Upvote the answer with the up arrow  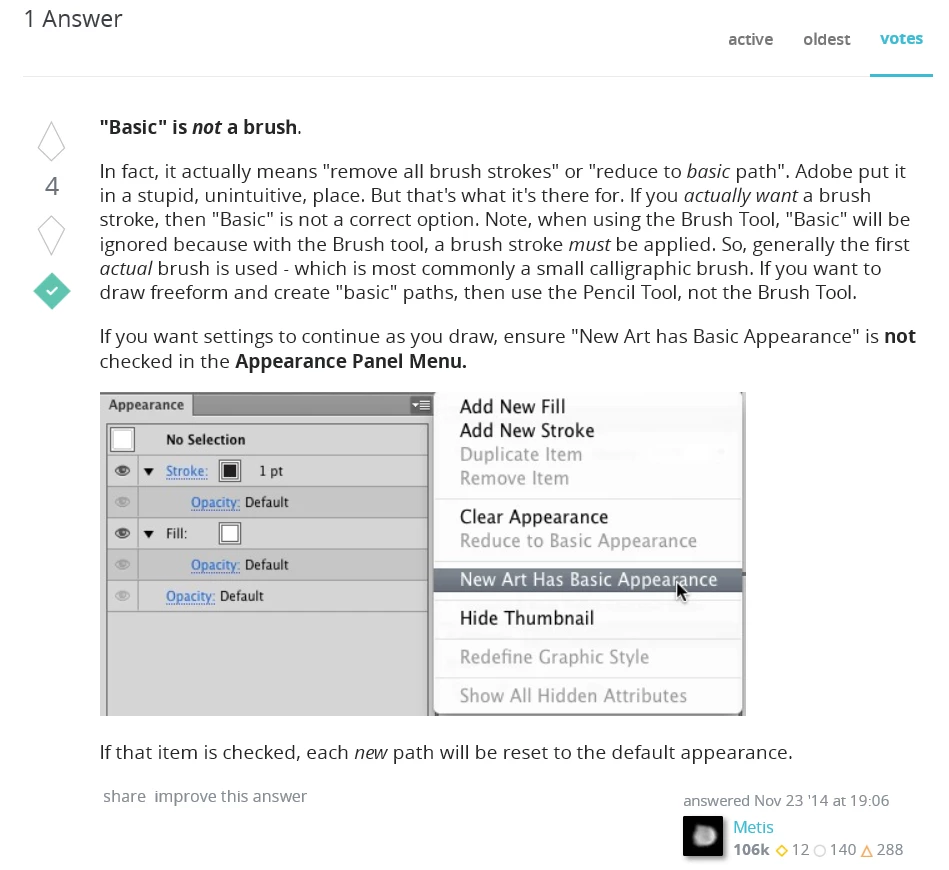tap(51, 141)
